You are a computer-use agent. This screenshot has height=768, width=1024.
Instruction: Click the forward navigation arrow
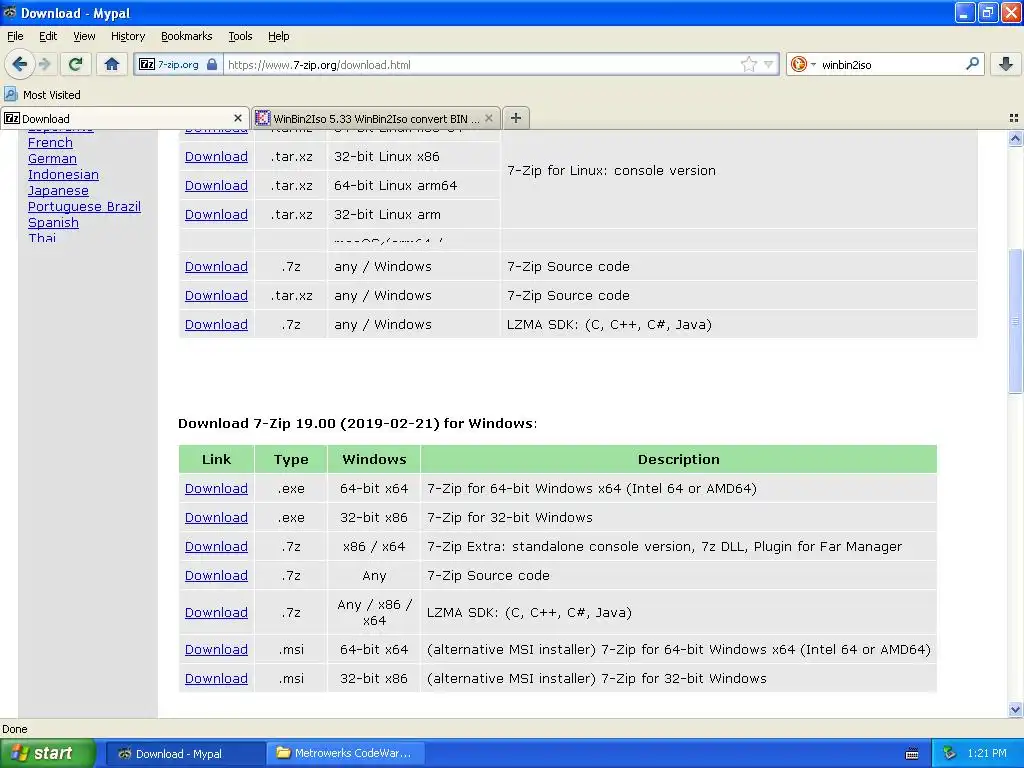tap(45, 64)
